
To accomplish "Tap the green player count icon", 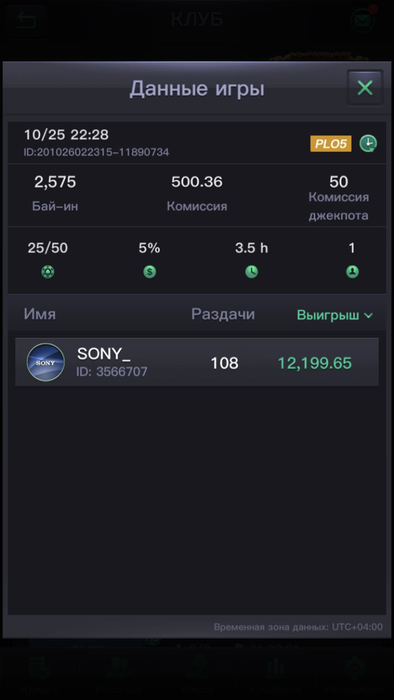I will point(353,272).
